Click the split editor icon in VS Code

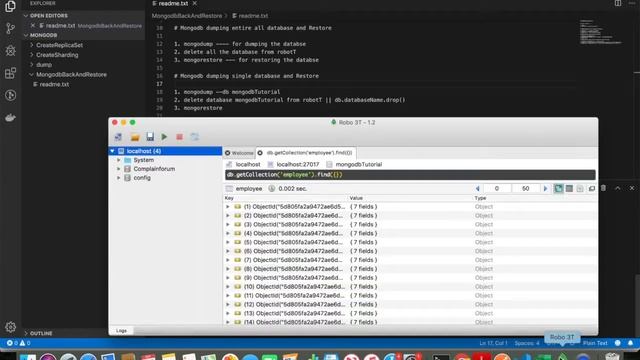coord(618,3)
